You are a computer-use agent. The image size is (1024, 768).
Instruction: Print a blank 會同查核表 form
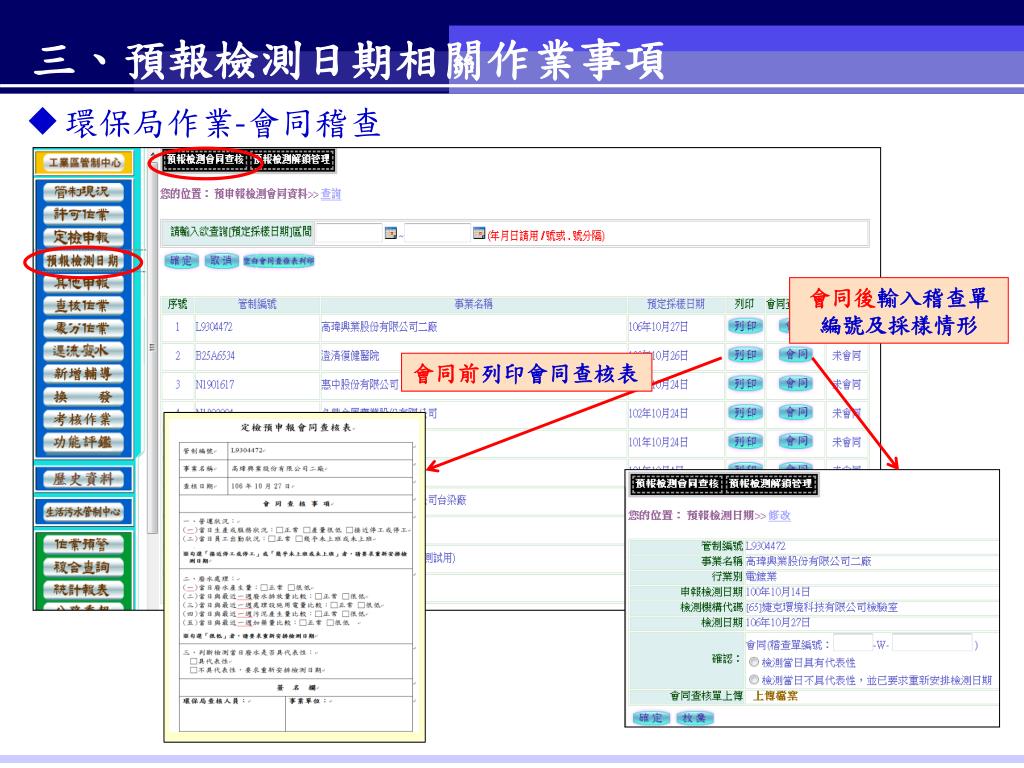coord(279,261)
